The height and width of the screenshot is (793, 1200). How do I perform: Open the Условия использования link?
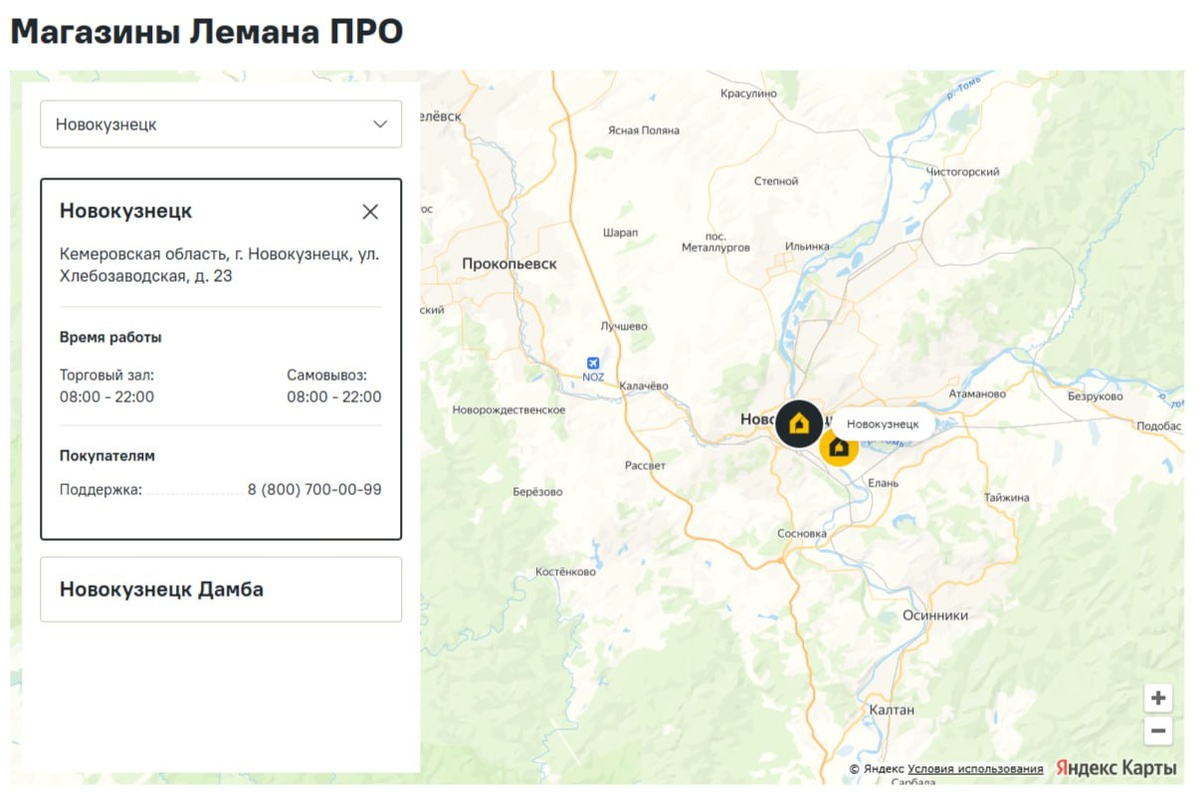click(975, 769)
